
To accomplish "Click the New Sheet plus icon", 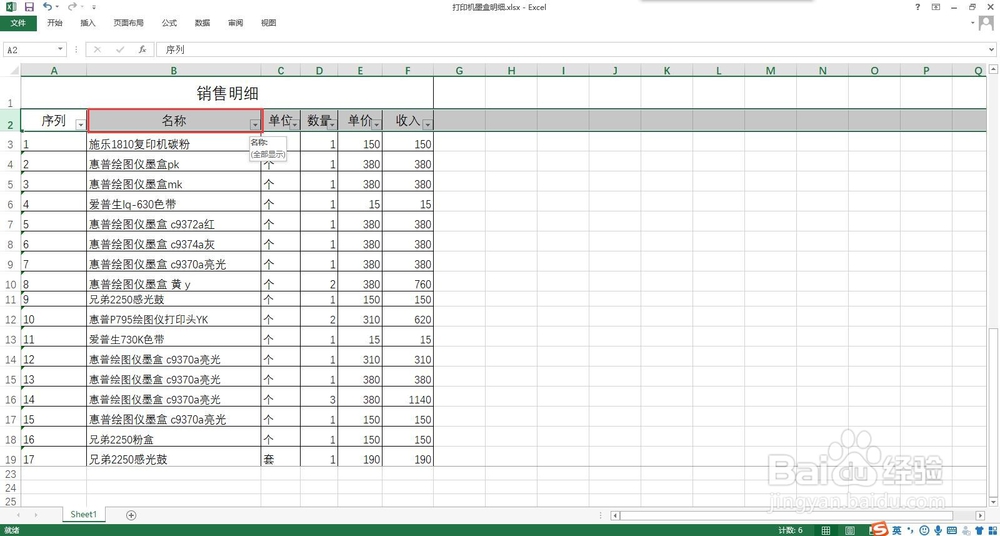I will point(131,515).
